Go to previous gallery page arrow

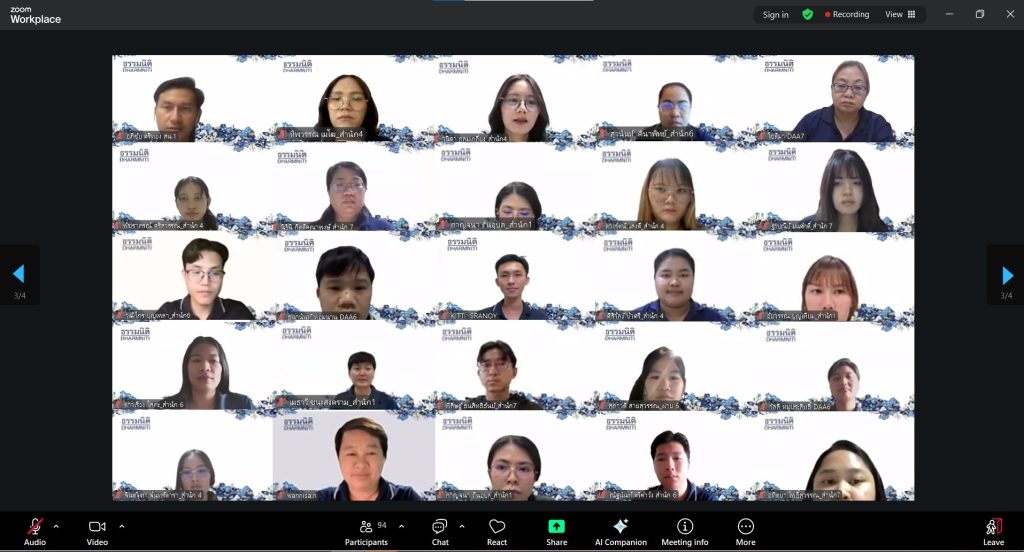[18, 275]
